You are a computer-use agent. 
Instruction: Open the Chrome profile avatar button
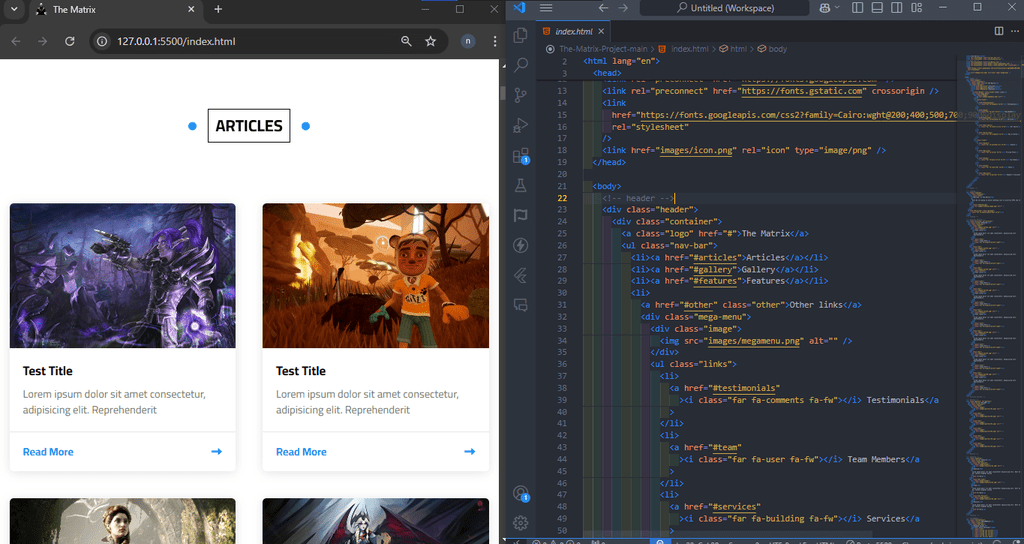468,41
